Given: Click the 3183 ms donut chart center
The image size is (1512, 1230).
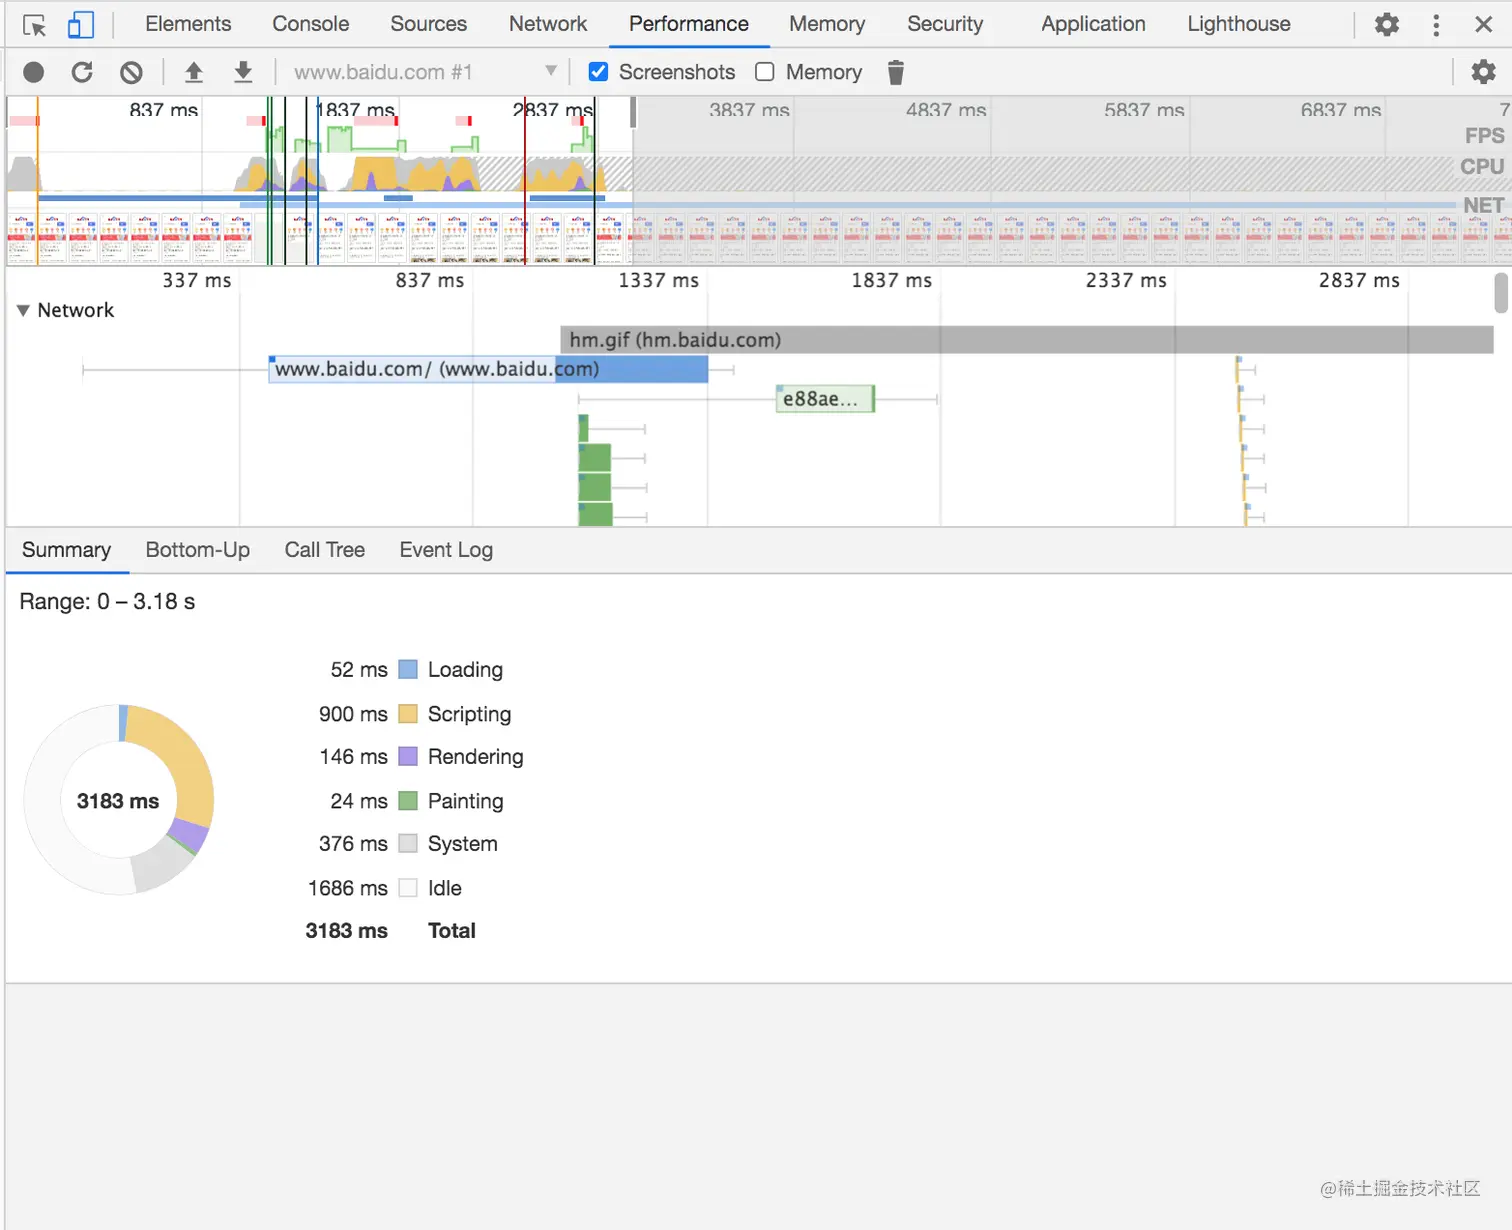Looking at the screenshot, I should coord(118,801).
